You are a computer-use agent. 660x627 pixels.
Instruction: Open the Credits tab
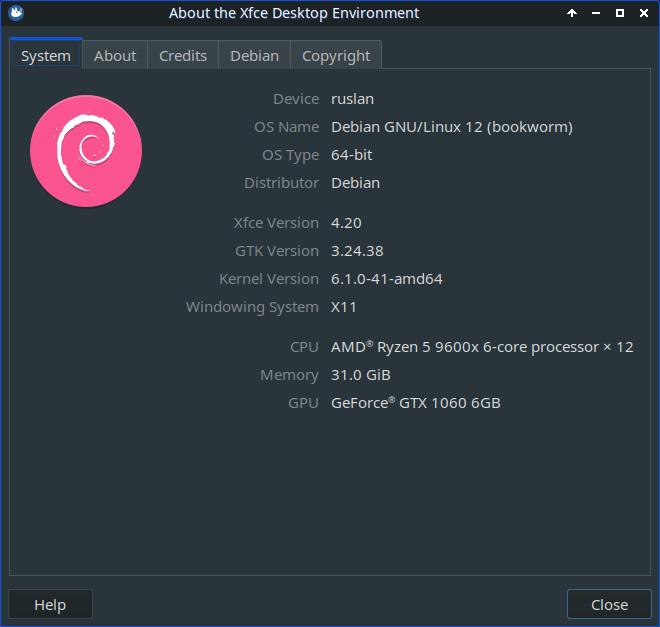pyautogui.click(x=183, y=56)
